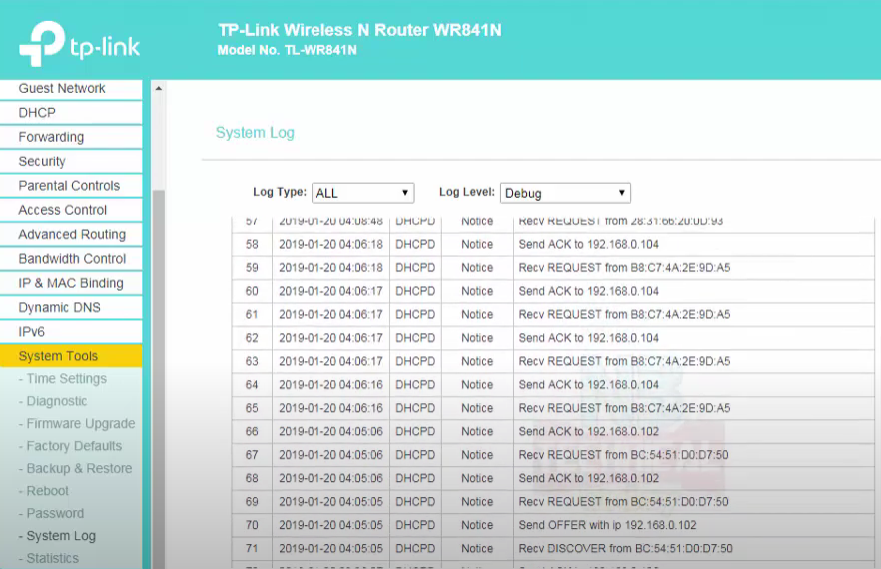Open the IPv6 menu
881x569 pixels.
(x=31, y=332)
